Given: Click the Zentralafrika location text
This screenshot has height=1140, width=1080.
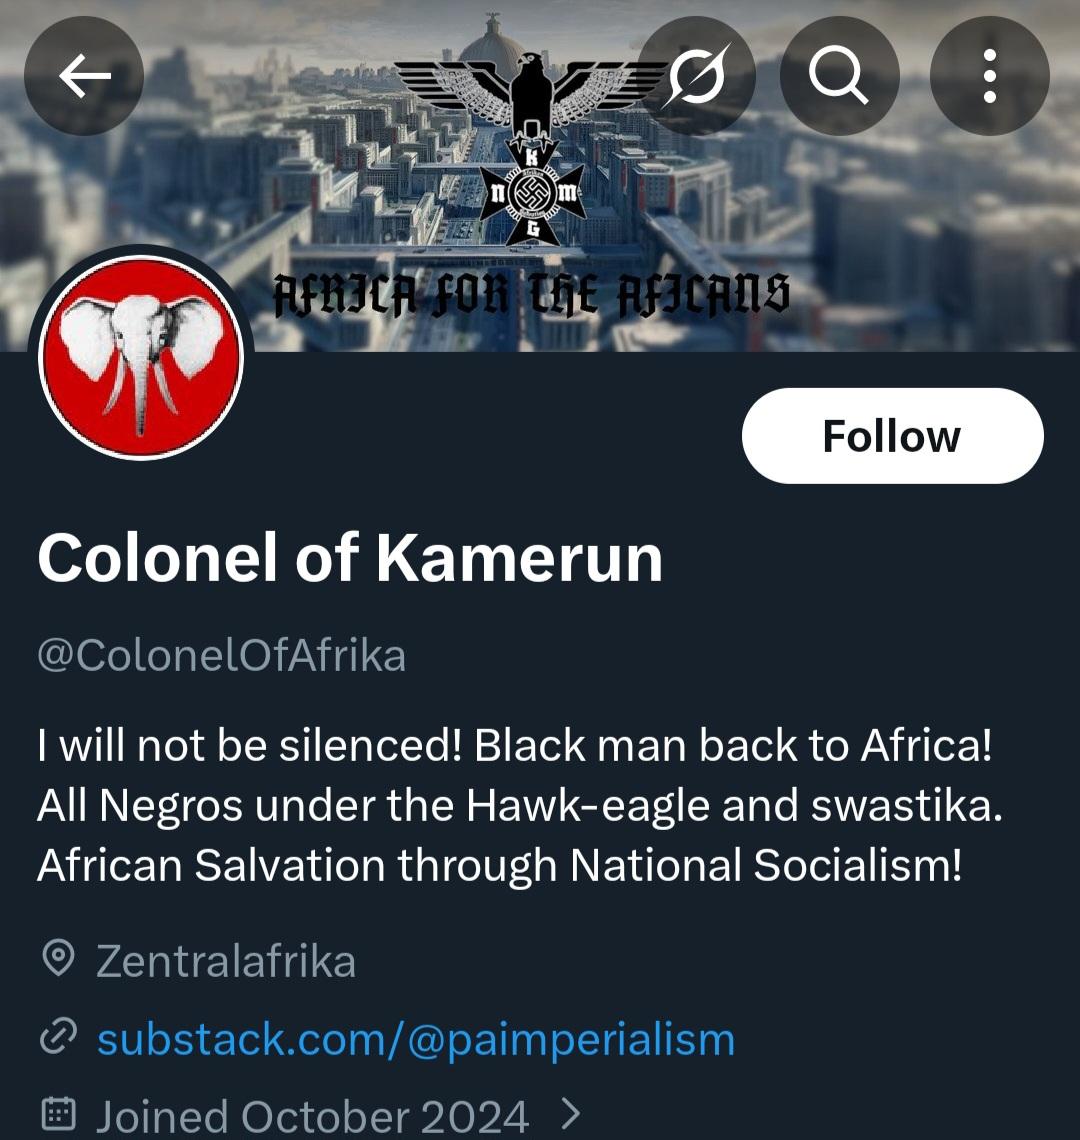Looking at the screenshot, I should pos(226,961).
